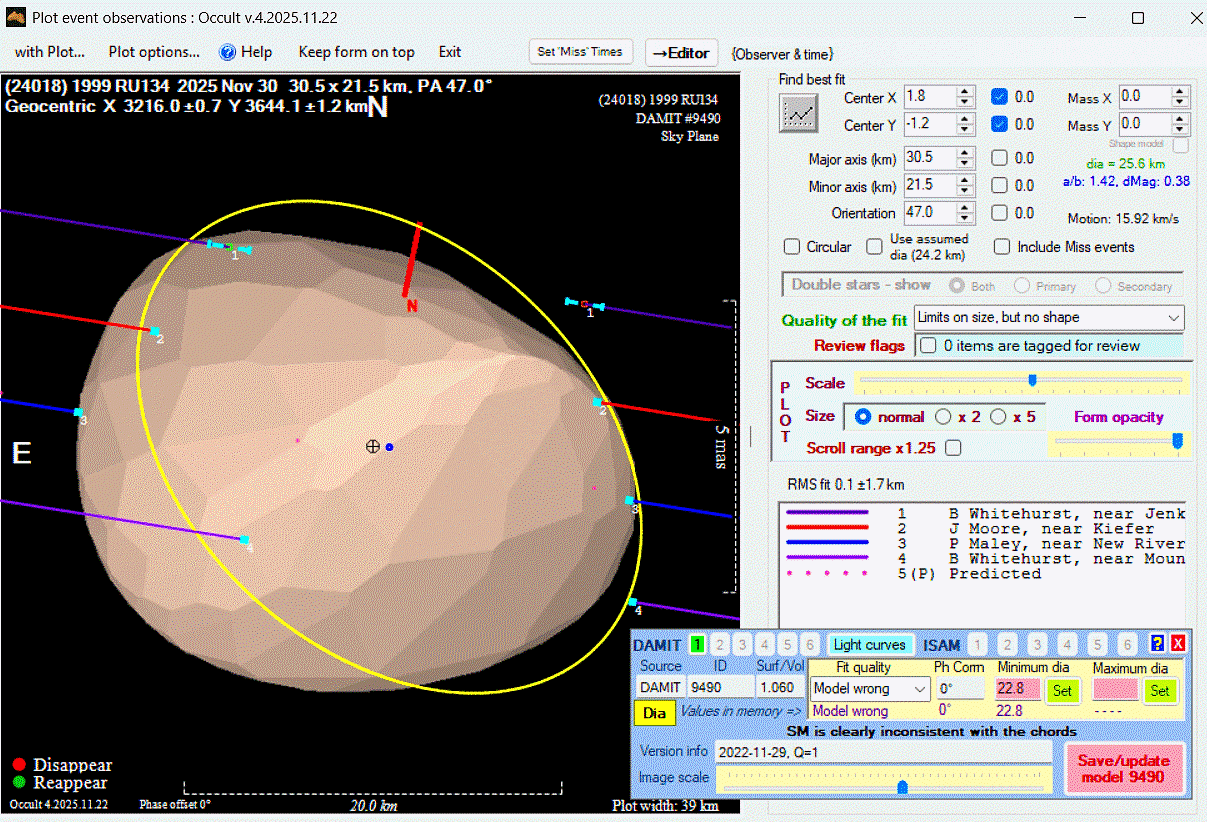Screen dimensions: 1207x822
Task: Check Include Miss events
Action: [1001, 246]
